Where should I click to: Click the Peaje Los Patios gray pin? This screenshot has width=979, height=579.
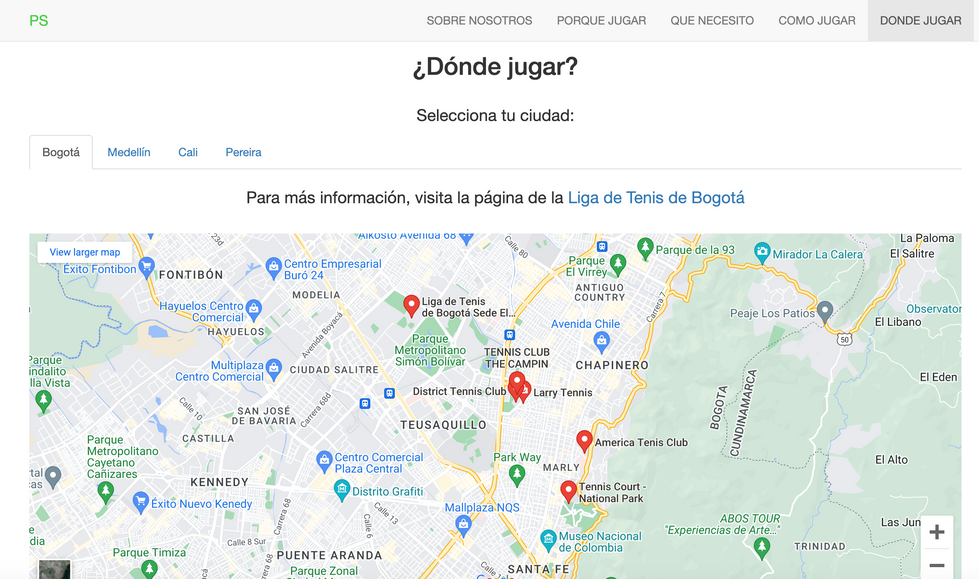tap(825, 311)
